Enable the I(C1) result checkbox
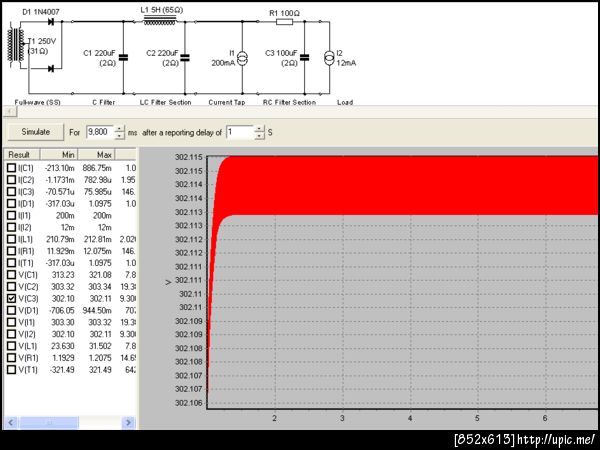This screenshot has height=450, width=600. coord(11,168)
